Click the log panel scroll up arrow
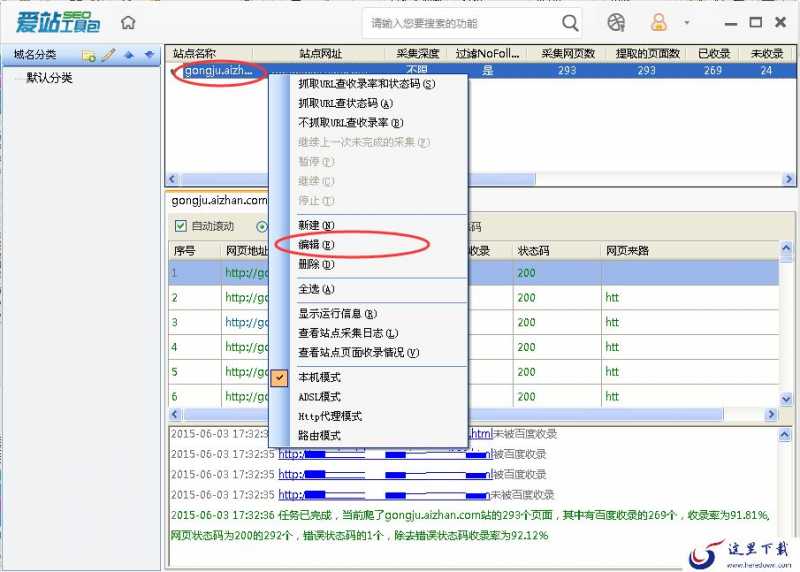 point(785,435)
